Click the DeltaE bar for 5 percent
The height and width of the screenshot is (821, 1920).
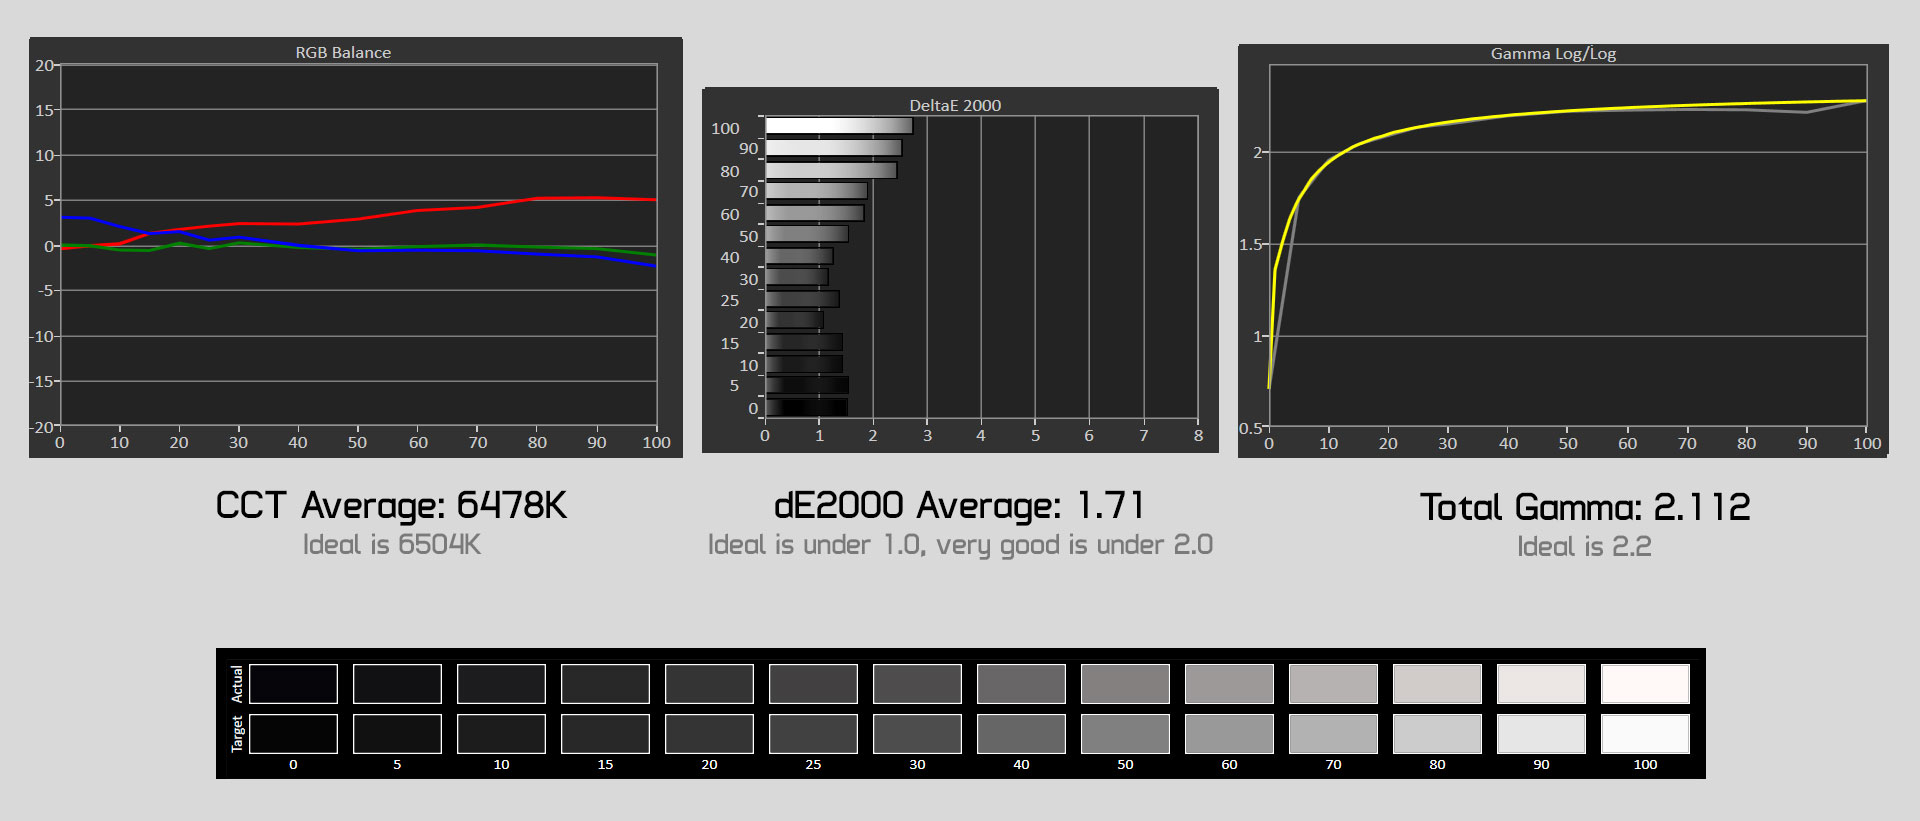(x=807, y=385)
